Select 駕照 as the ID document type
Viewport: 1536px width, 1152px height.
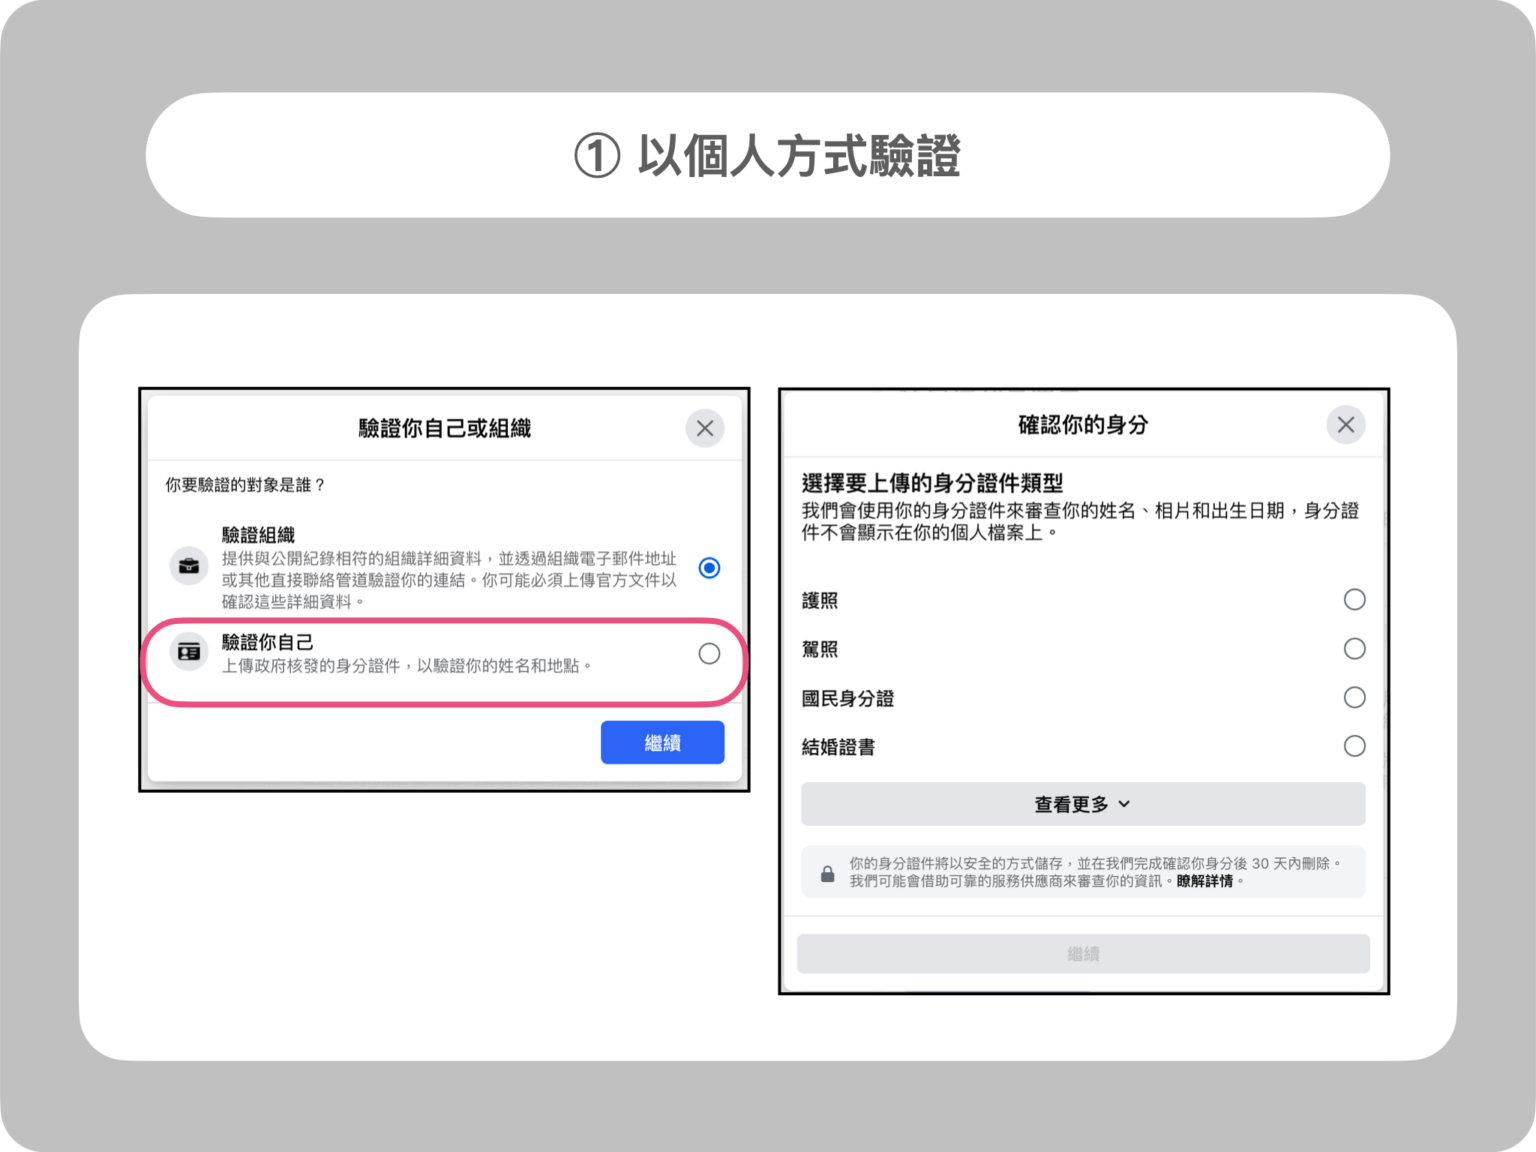[x=1355, y=648]
